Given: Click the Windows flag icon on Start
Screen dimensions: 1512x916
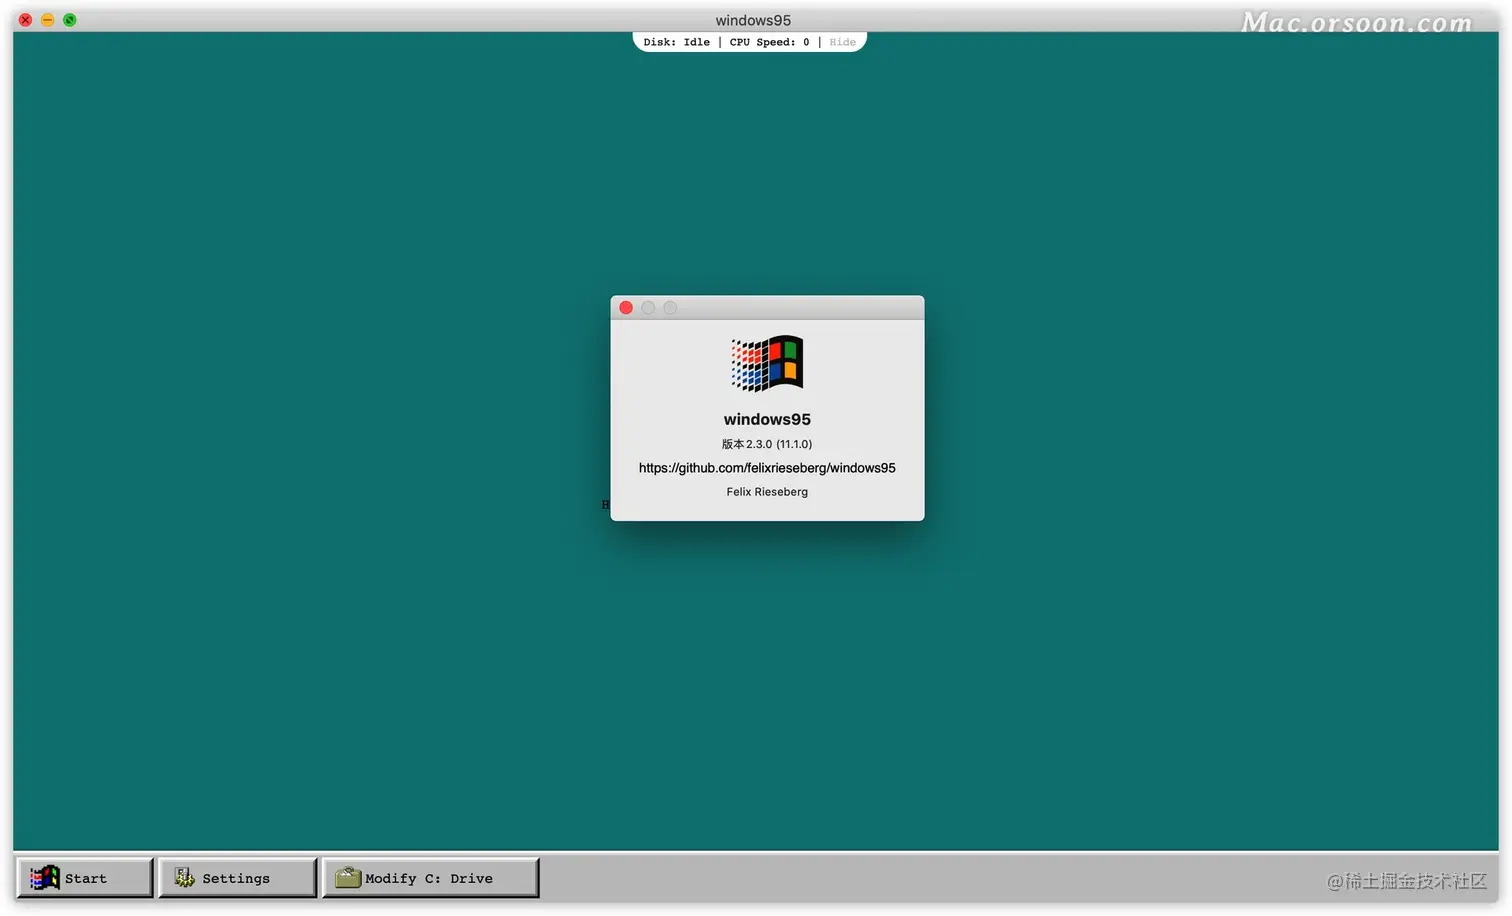Looking at the screenshot, I should coord(45,878).
